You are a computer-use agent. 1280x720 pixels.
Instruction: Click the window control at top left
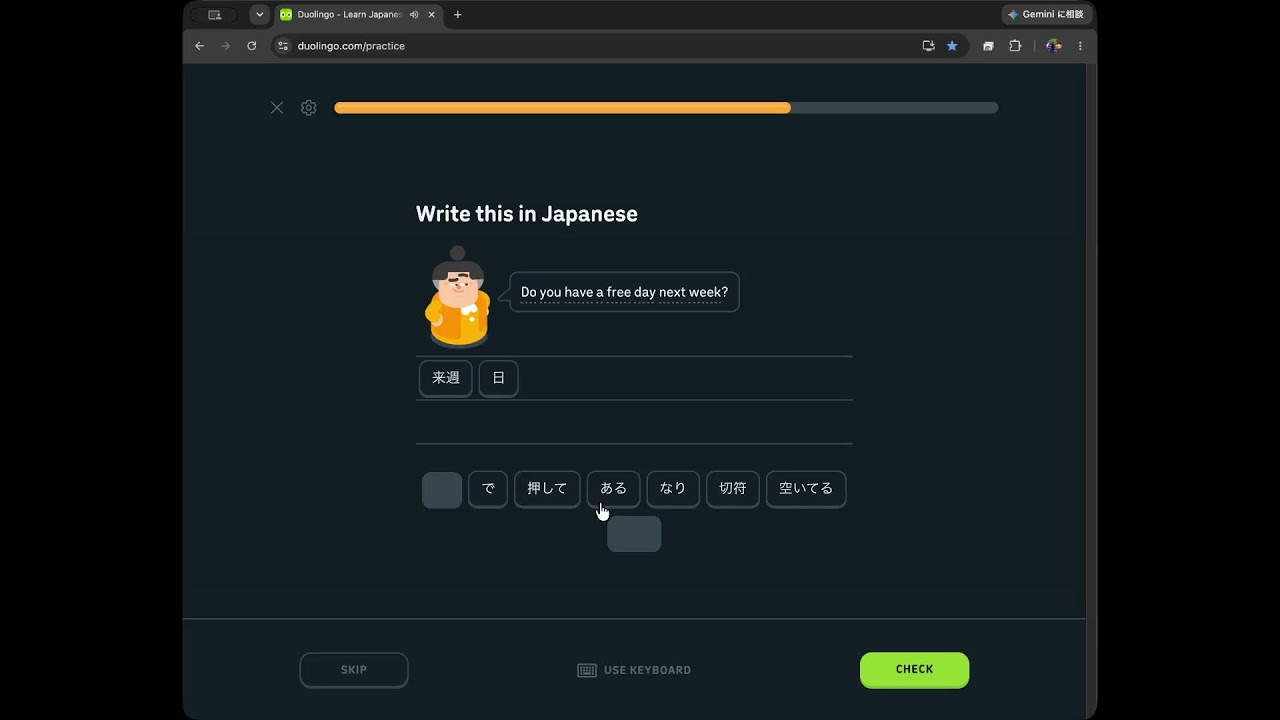coord(214,15)
